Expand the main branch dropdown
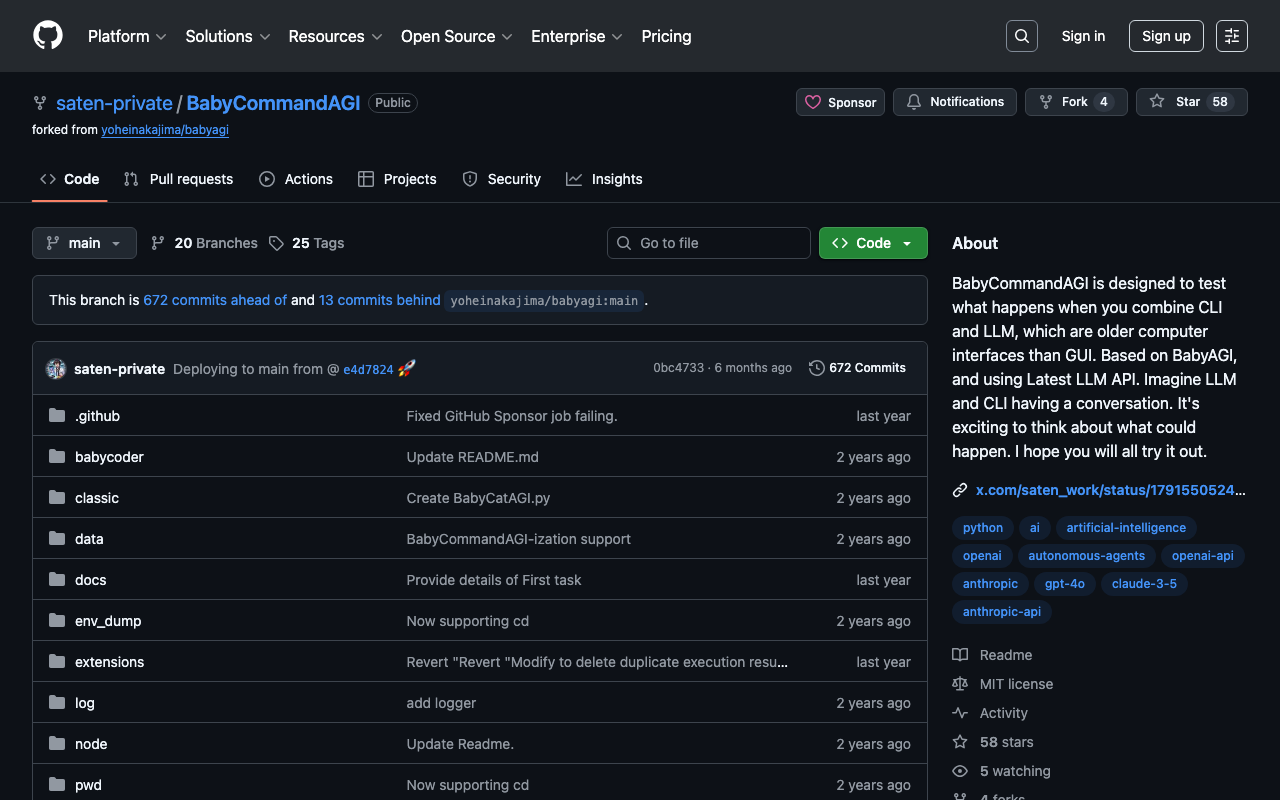Image resolution: width=1280 pixels, height=800 pixels. coord(84,243)
